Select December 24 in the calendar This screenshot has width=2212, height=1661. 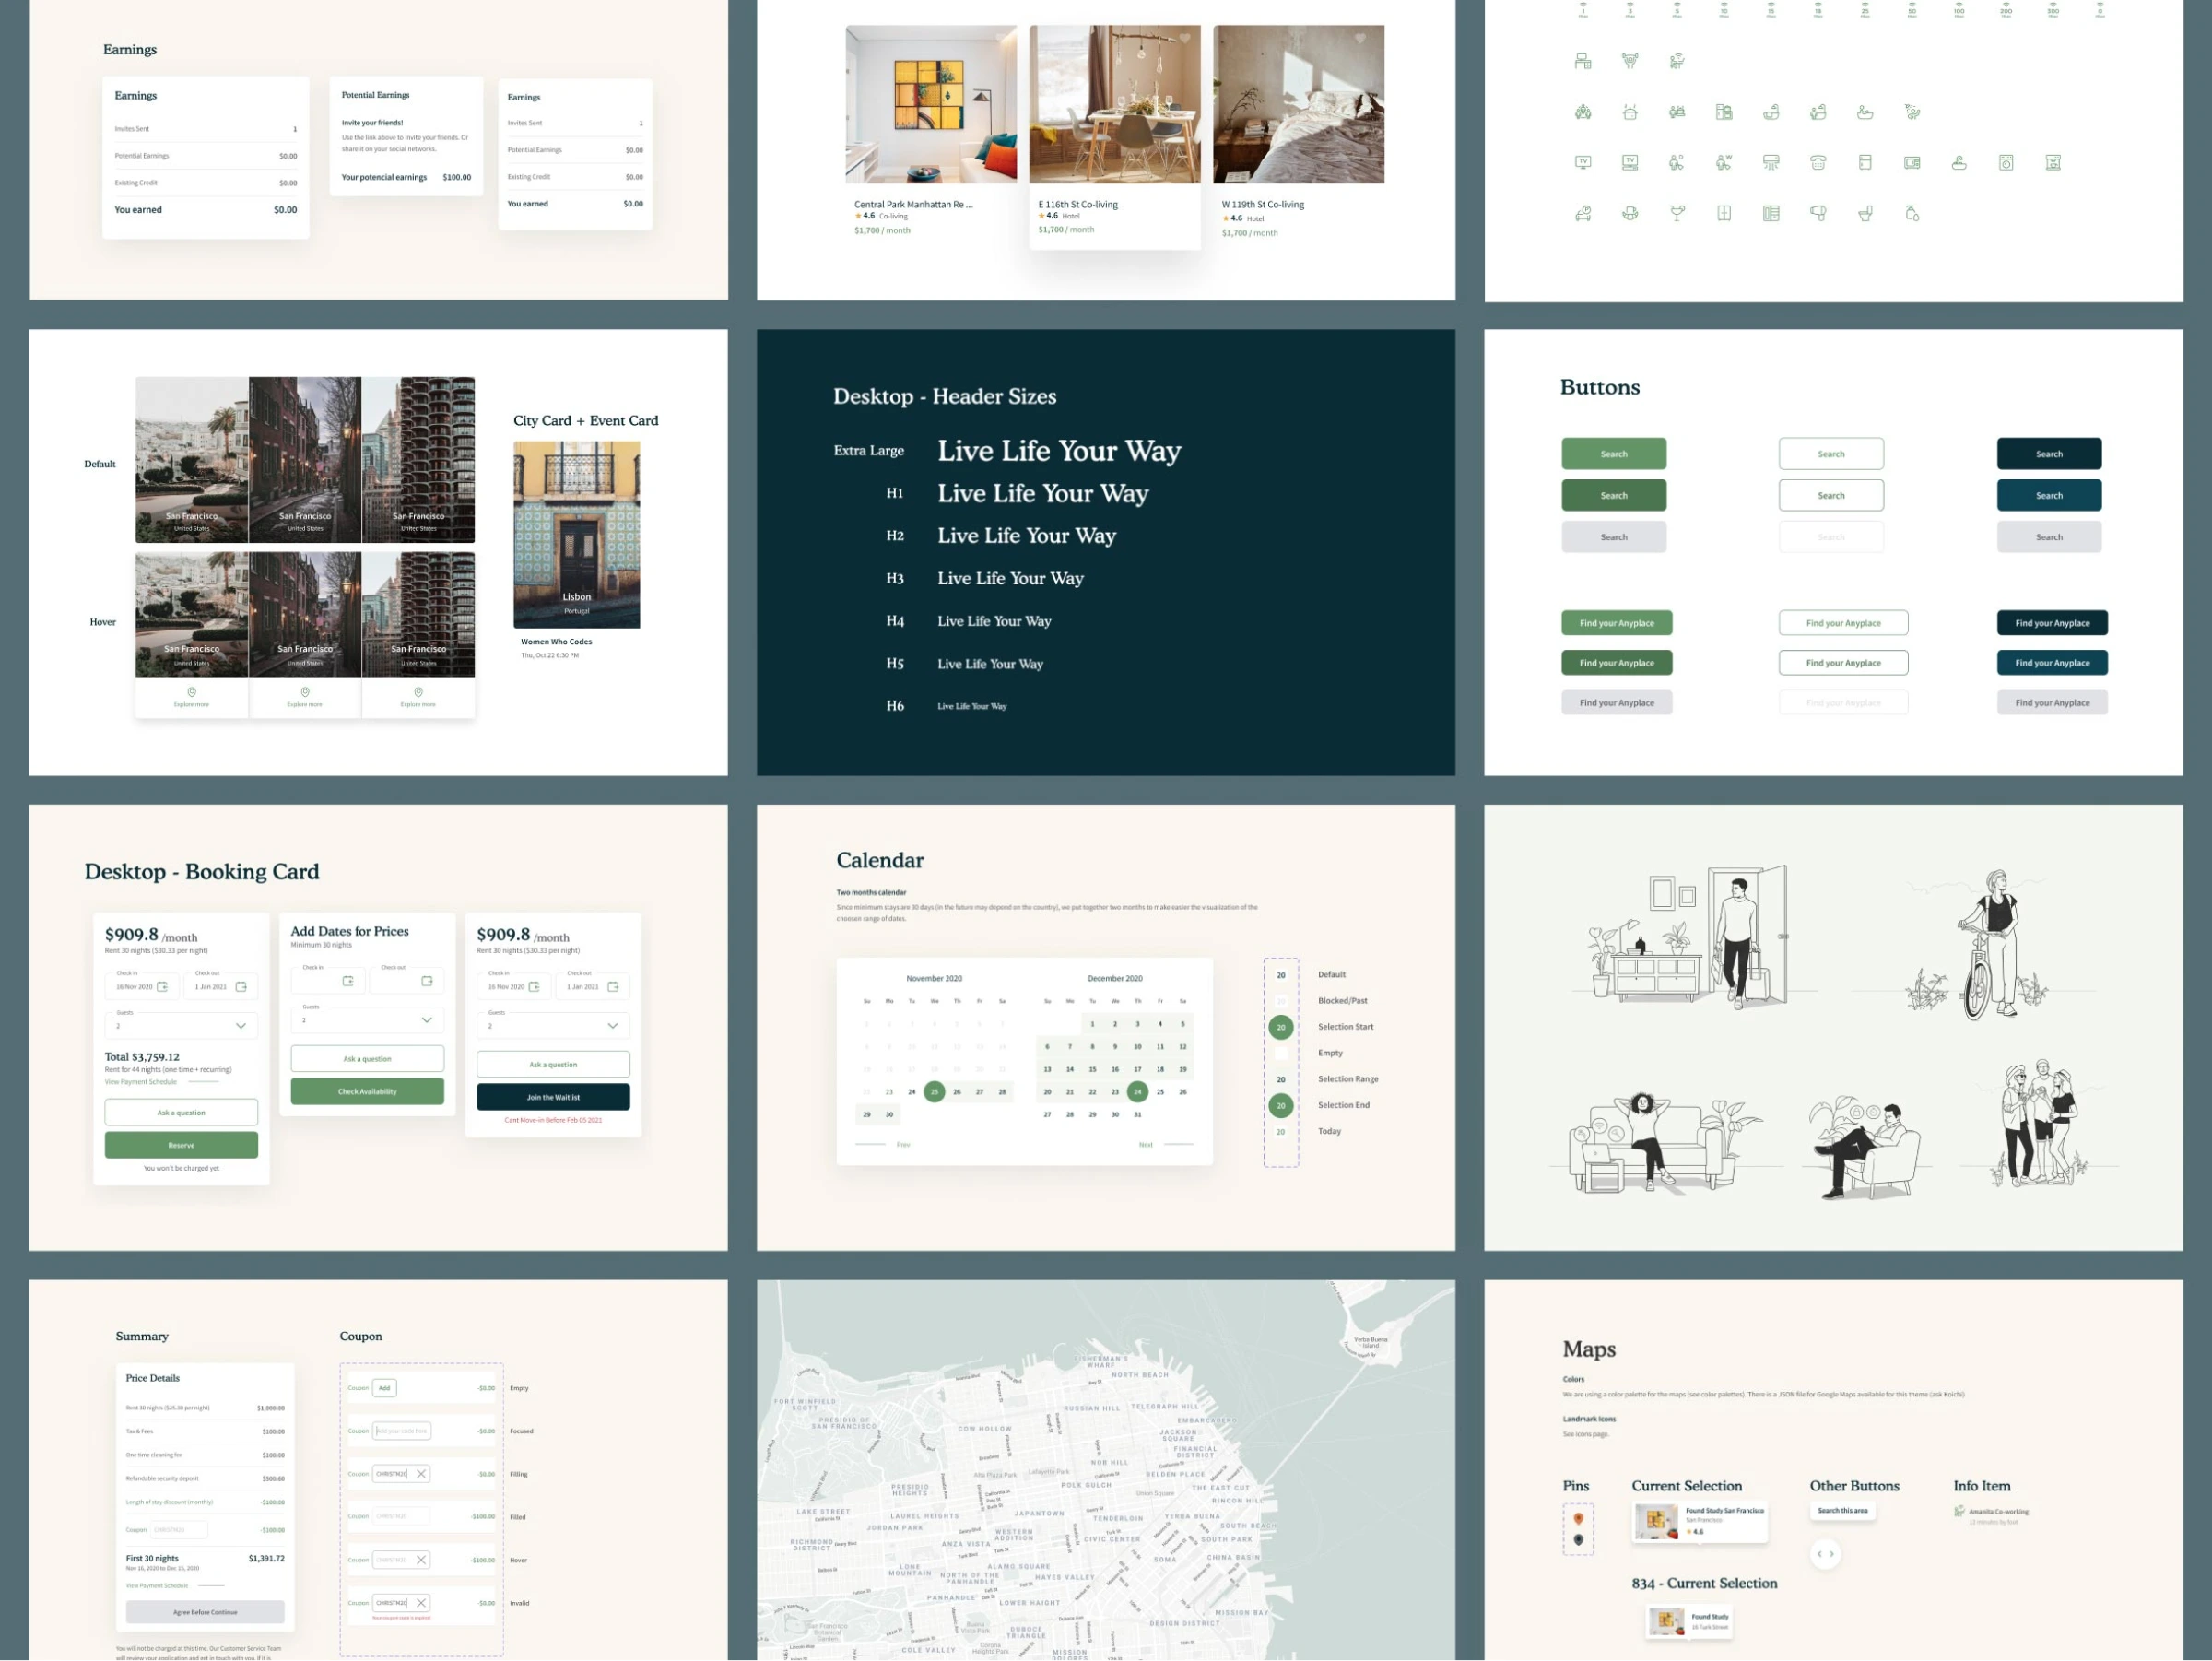(1137, 1092)
